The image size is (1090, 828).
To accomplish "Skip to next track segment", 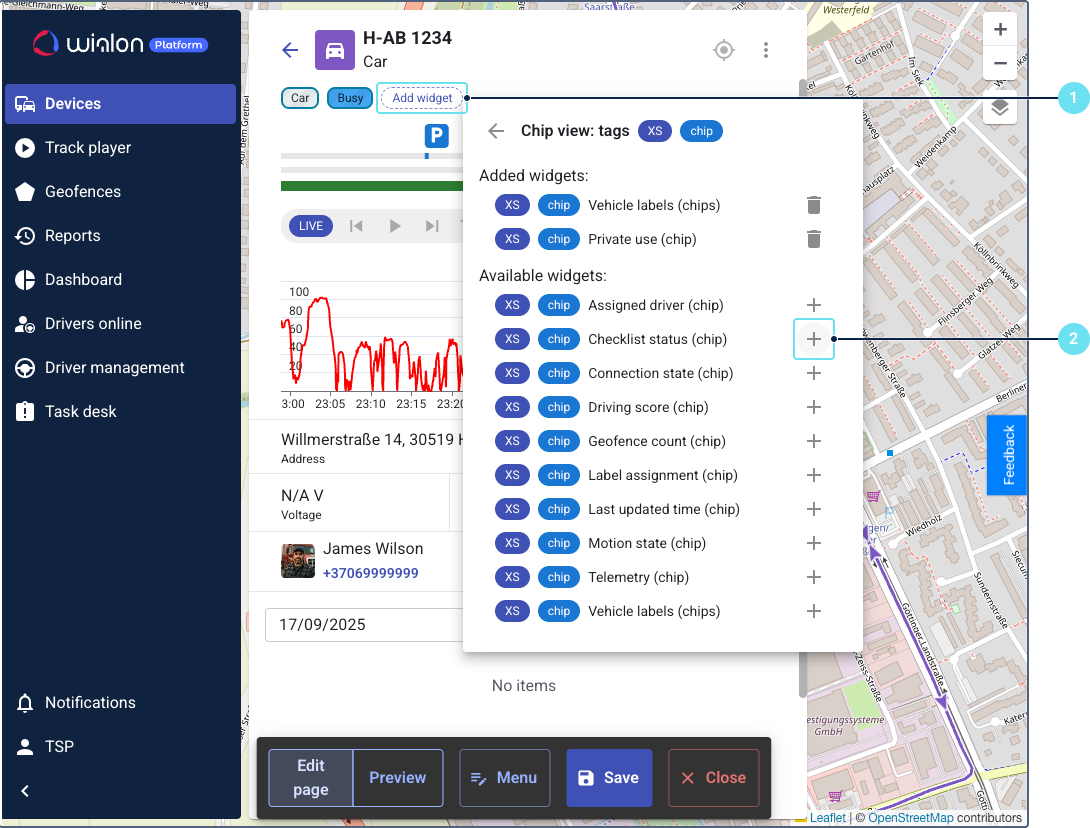I will pos(432,226).
